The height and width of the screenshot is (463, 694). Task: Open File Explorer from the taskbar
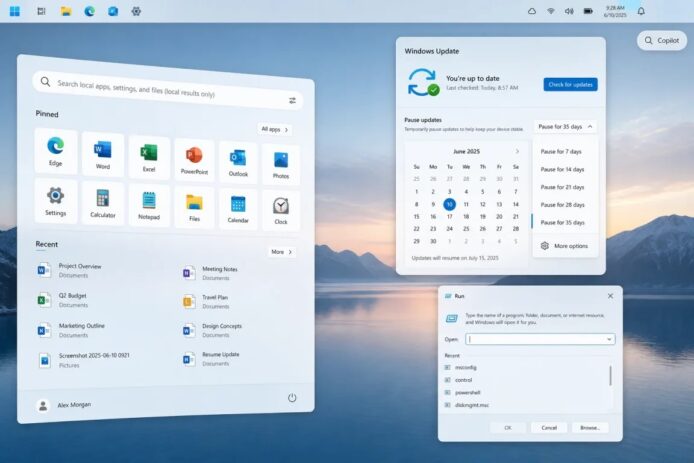tap(66, 11)
